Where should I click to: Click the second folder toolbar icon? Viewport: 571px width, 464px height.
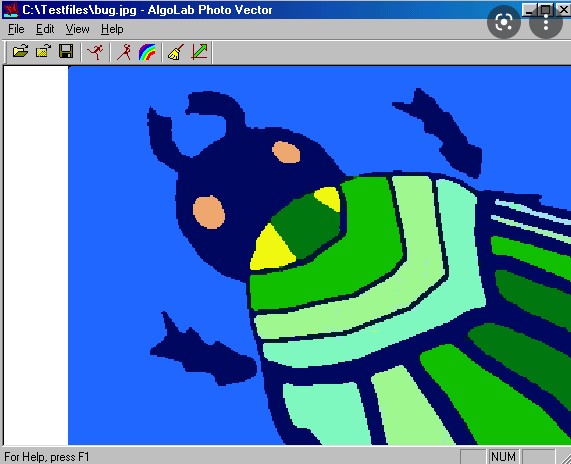coord(43,51)
